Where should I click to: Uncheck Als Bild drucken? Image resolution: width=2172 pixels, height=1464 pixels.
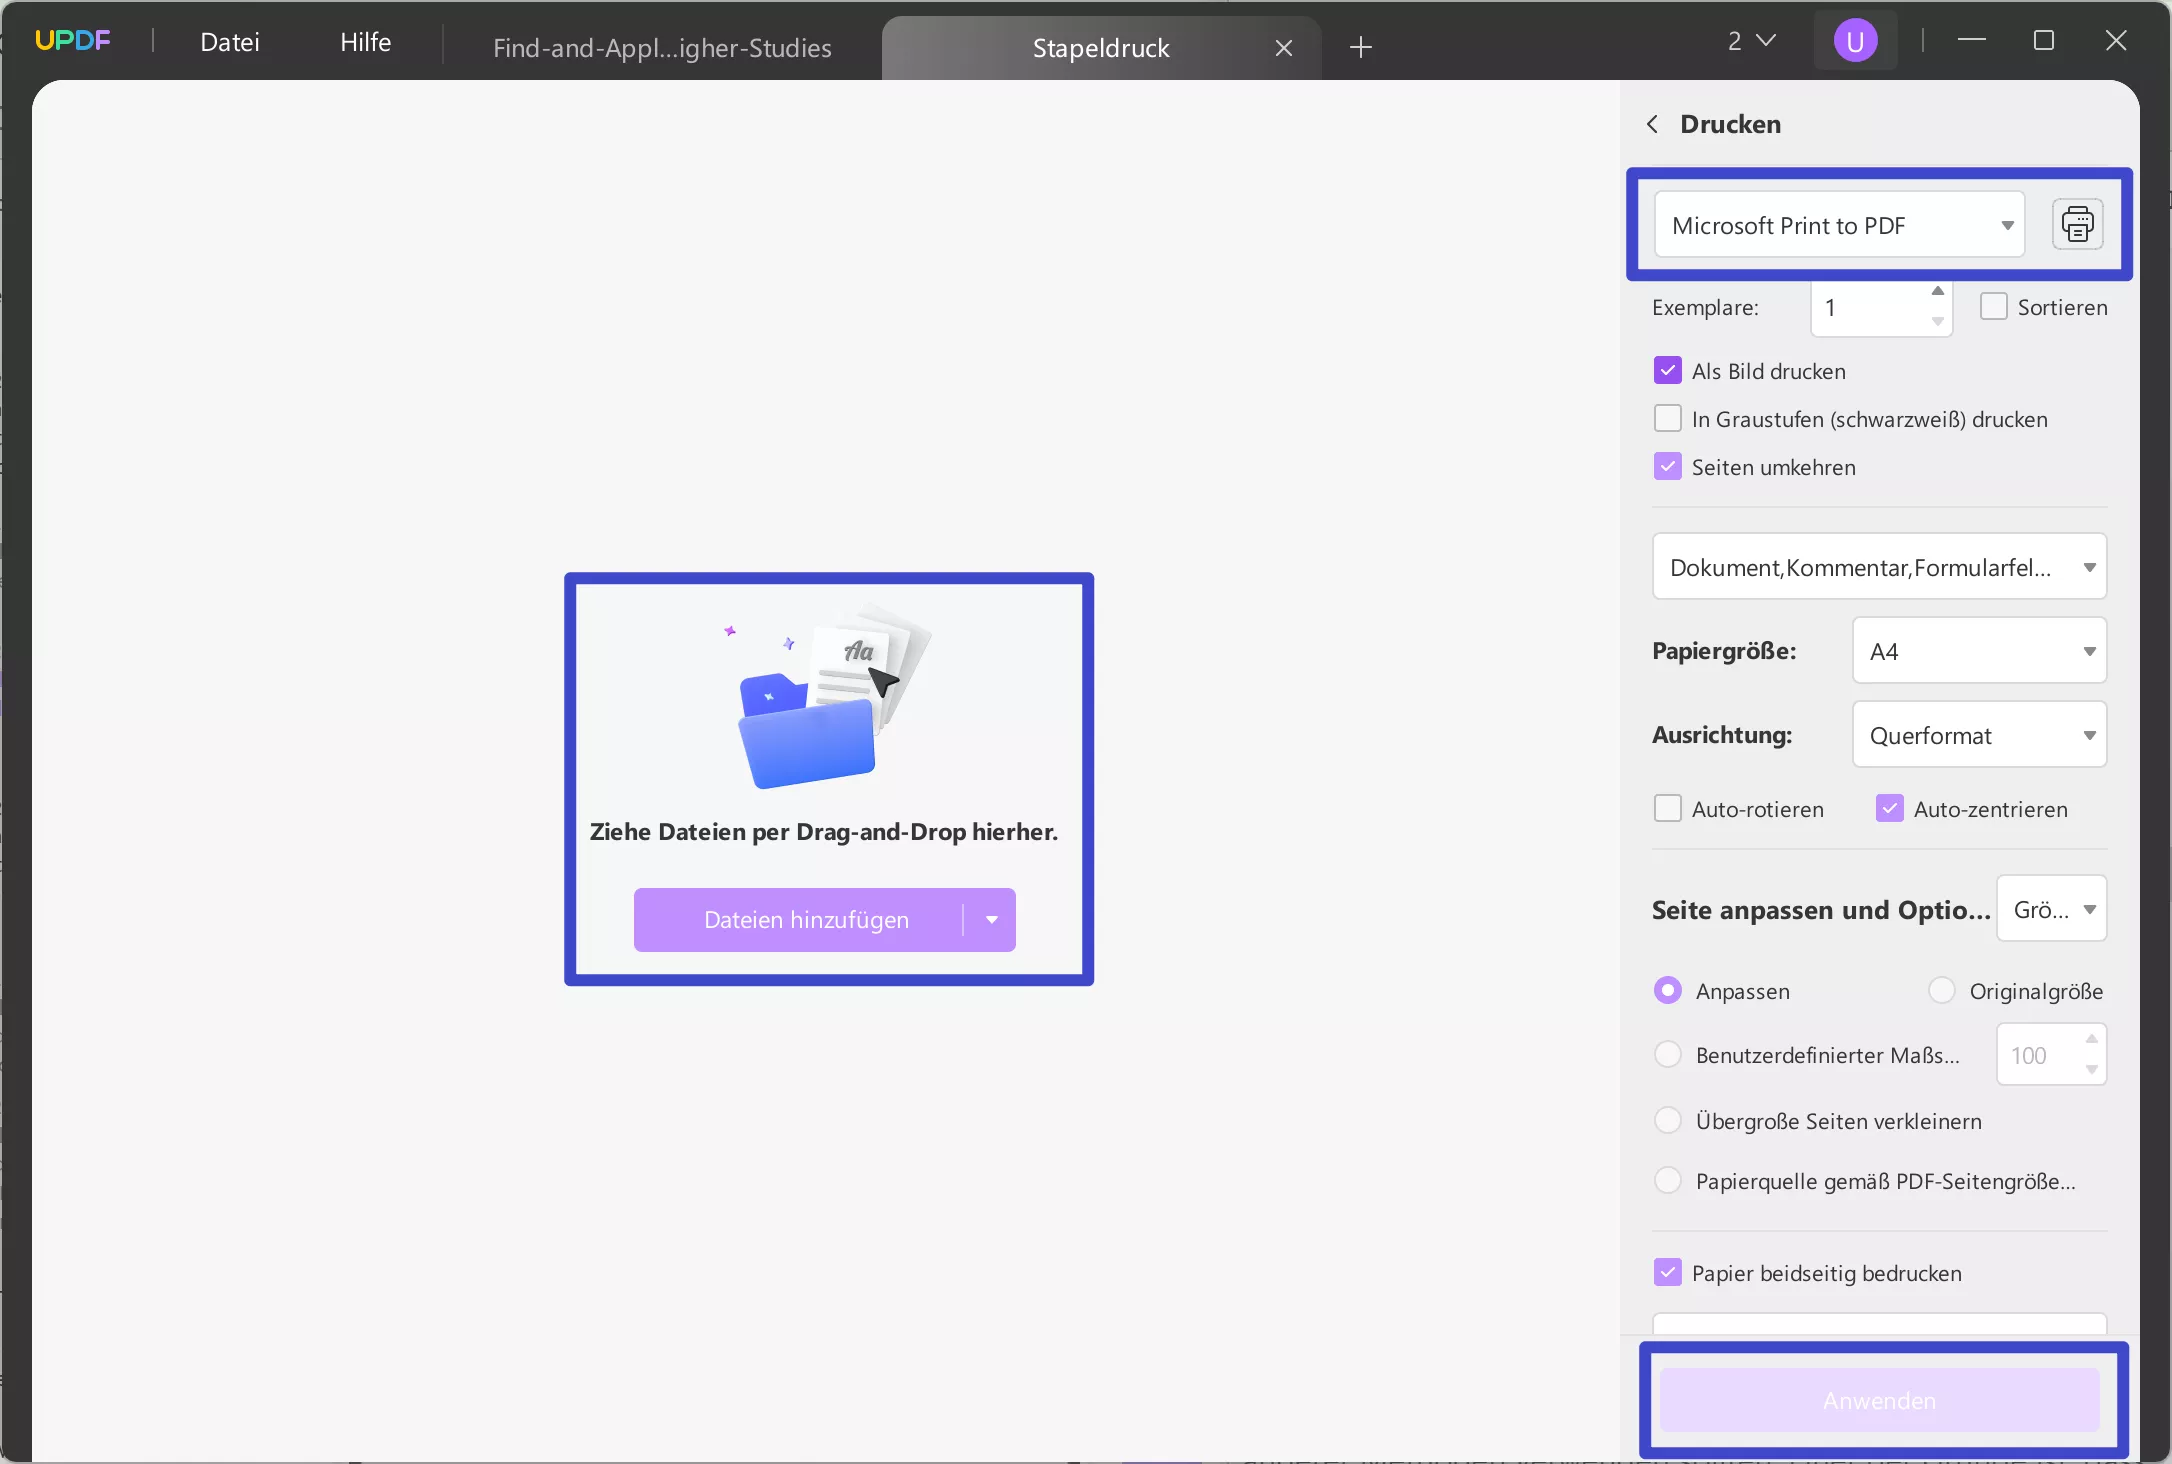1667,371
